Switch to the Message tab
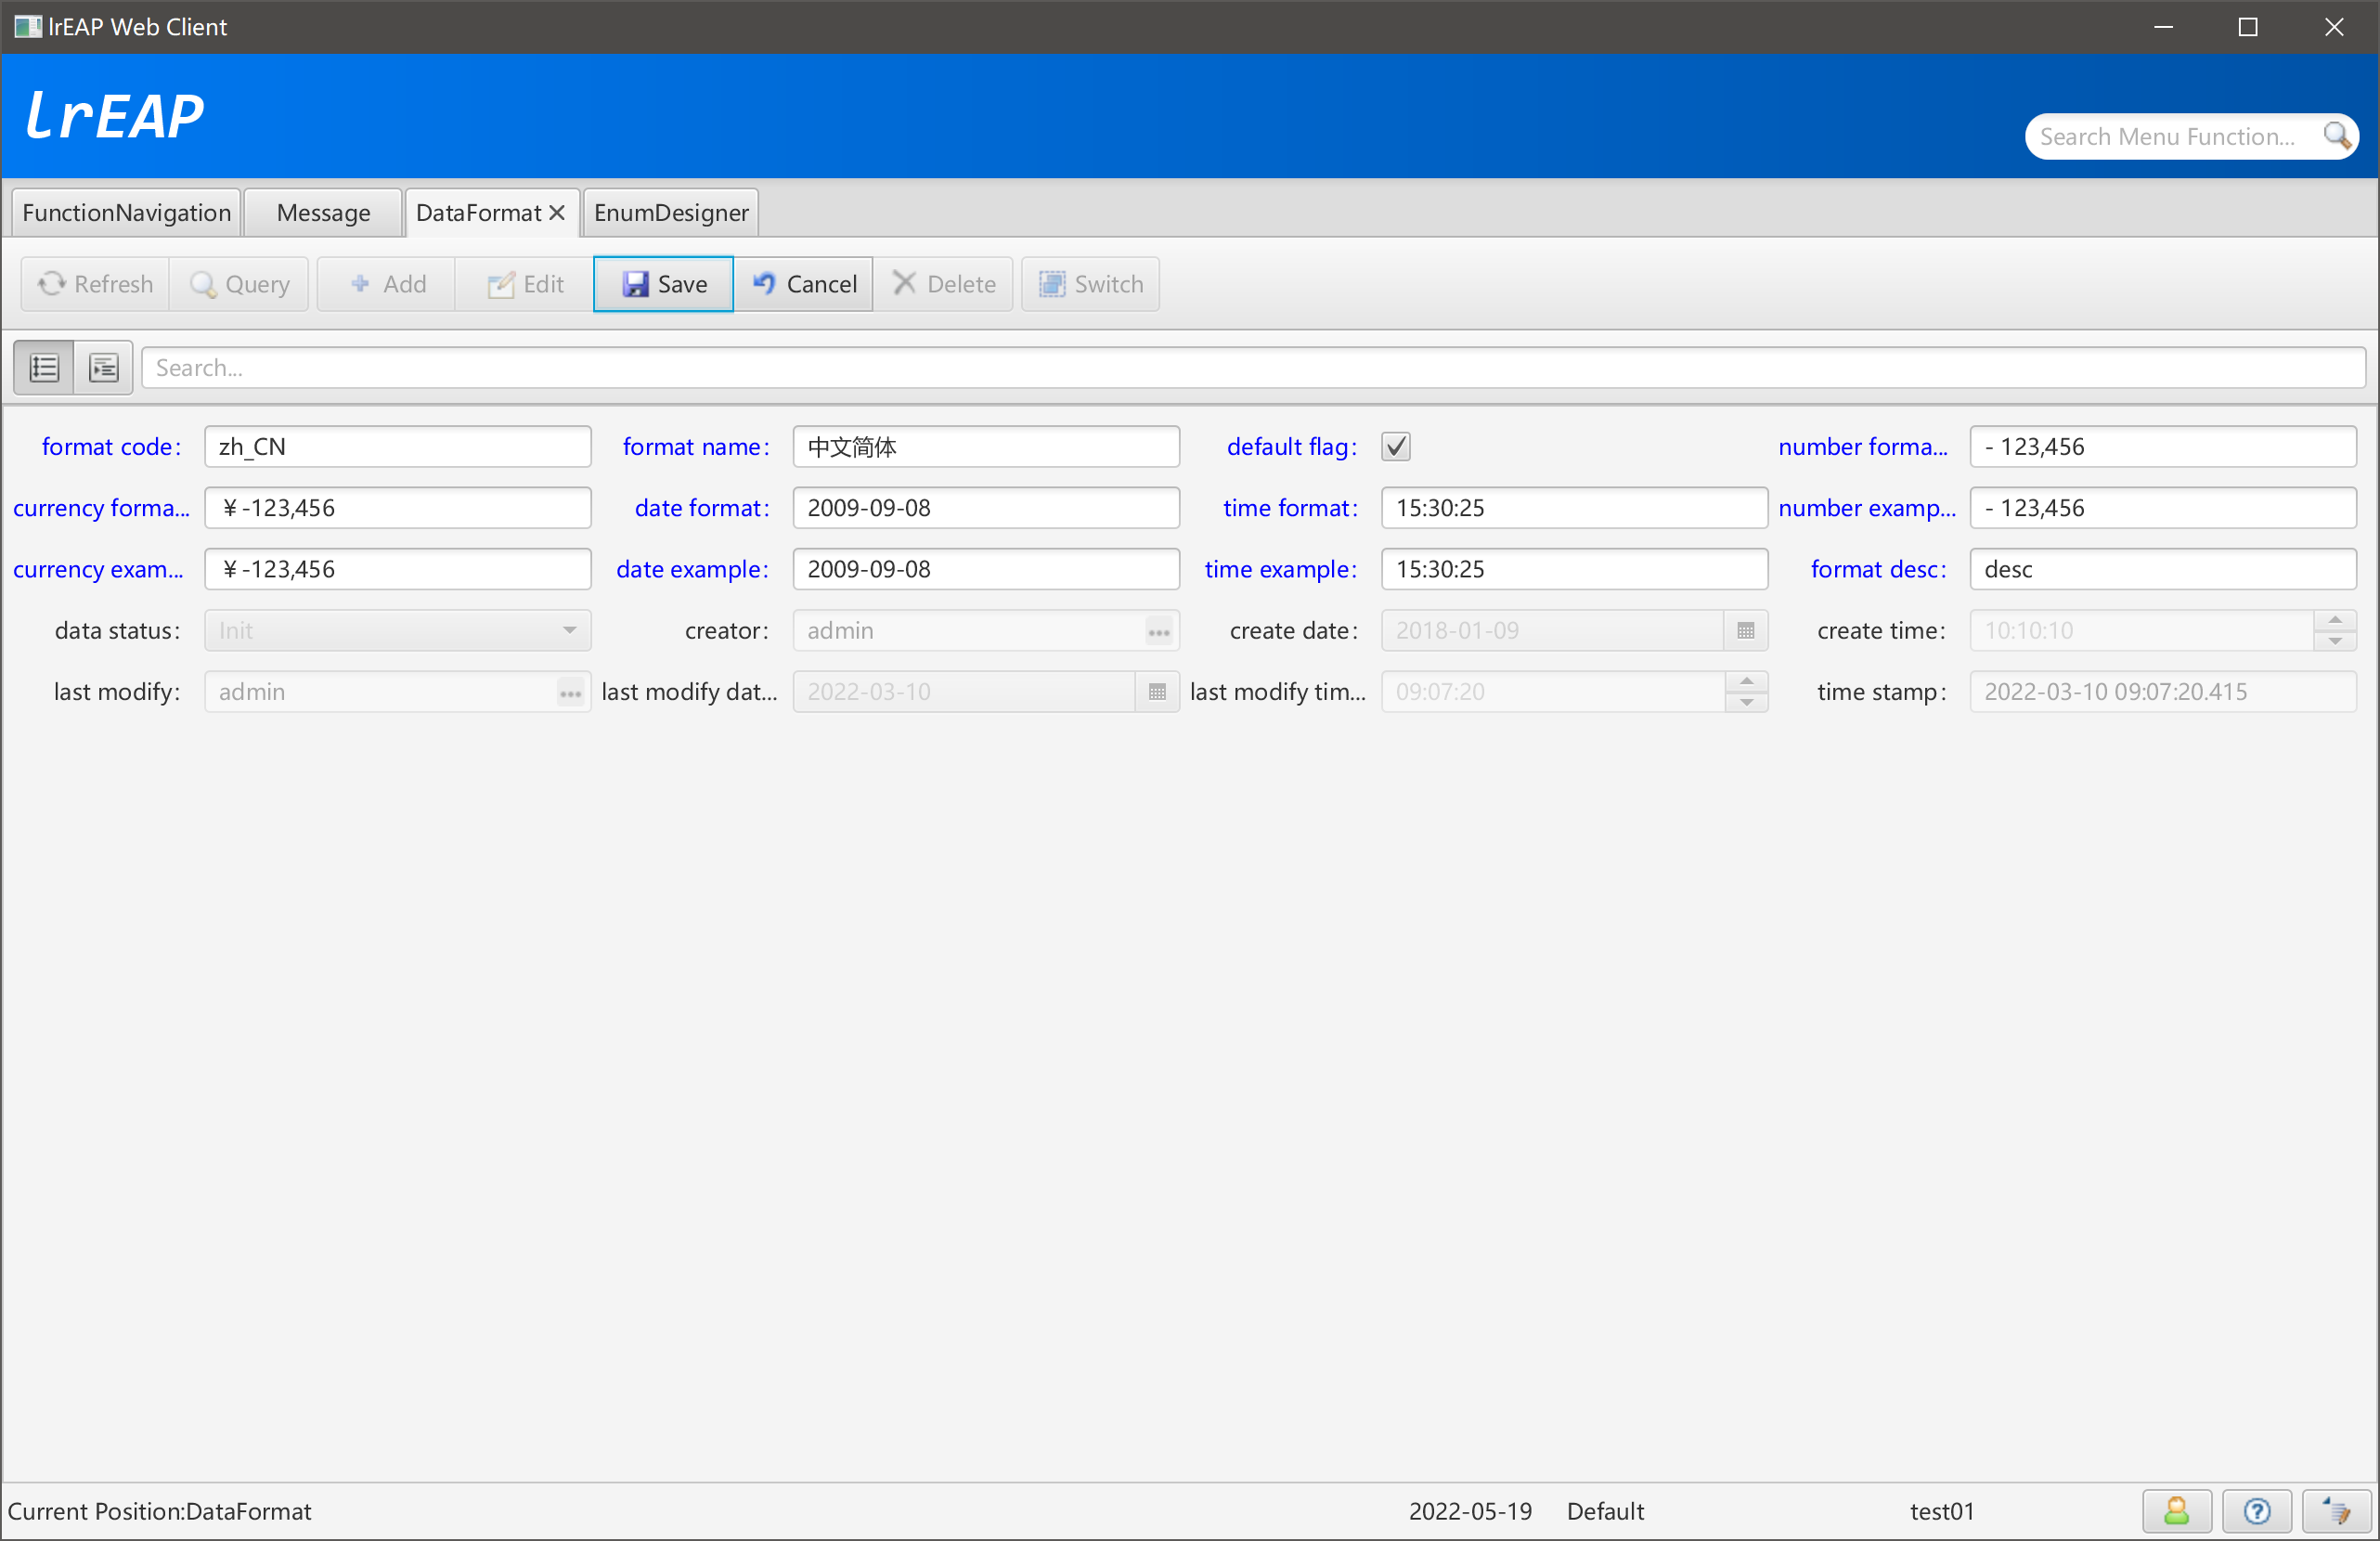 tap(323, 213)
